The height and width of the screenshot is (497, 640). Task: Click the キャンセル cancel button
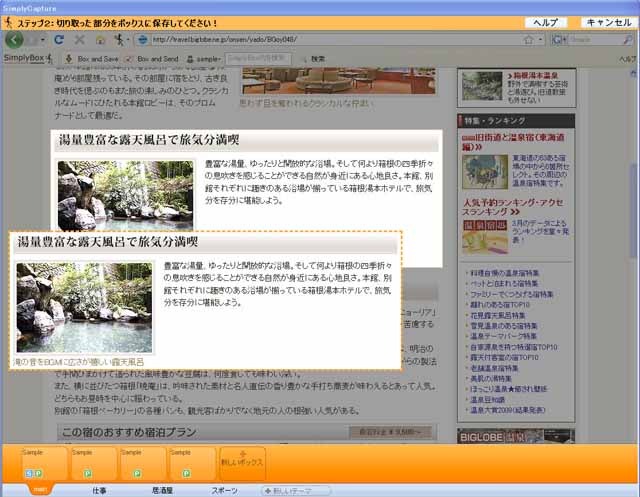click(x=609, y=22)
